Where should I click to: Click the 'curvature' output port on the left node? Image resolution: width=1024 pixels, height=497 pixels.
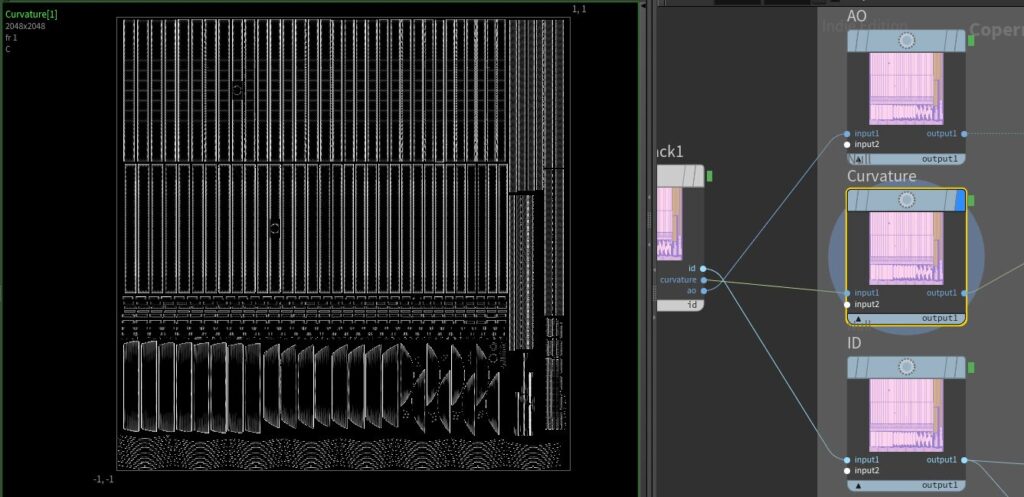pyautogui.click(x=703, y=280)
